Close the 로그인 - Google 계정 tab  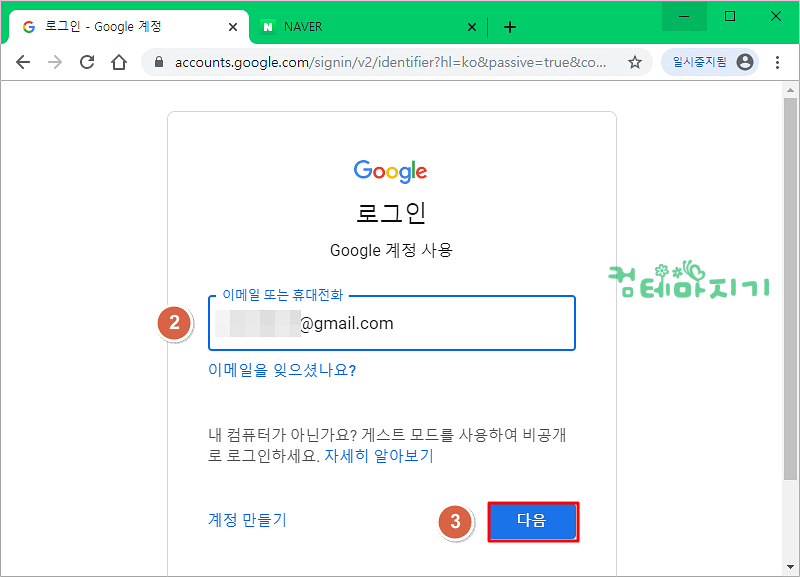(x=233, y=27)
